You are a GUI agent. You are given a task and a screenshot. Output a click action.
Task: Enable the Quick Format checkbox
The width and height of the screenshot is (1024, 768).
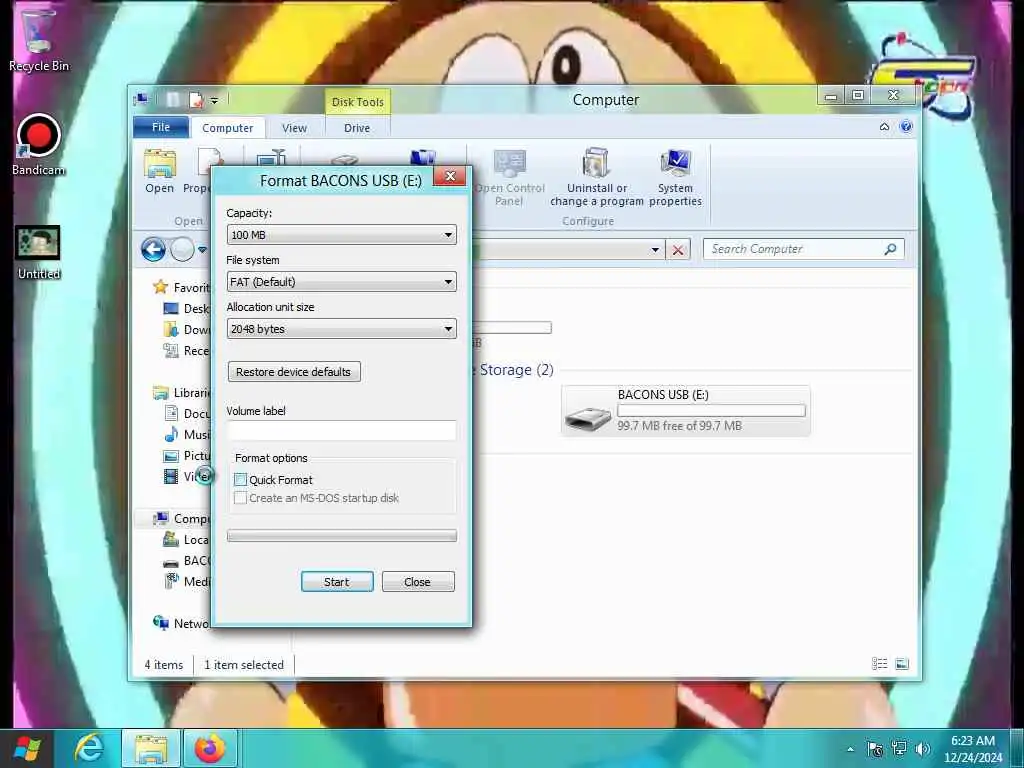pyautogui.click(x=240, y=479)
